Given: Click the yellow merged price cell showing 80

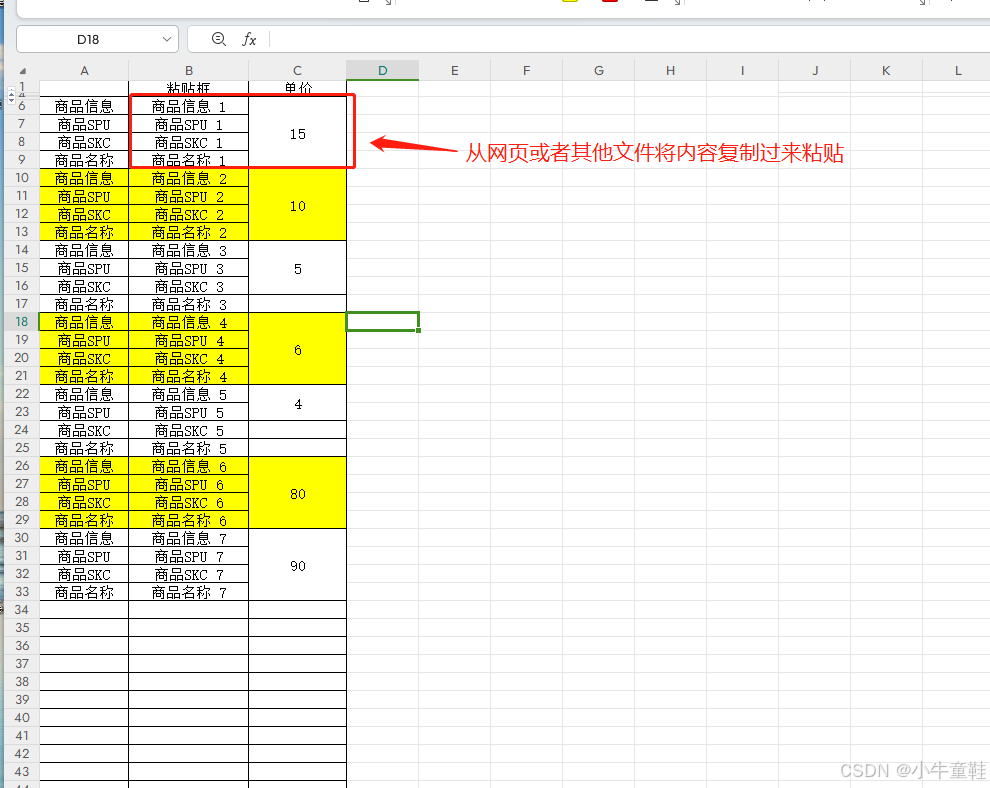Looking at the screenshot, I should pyautogui.click(x=297, y=493).
